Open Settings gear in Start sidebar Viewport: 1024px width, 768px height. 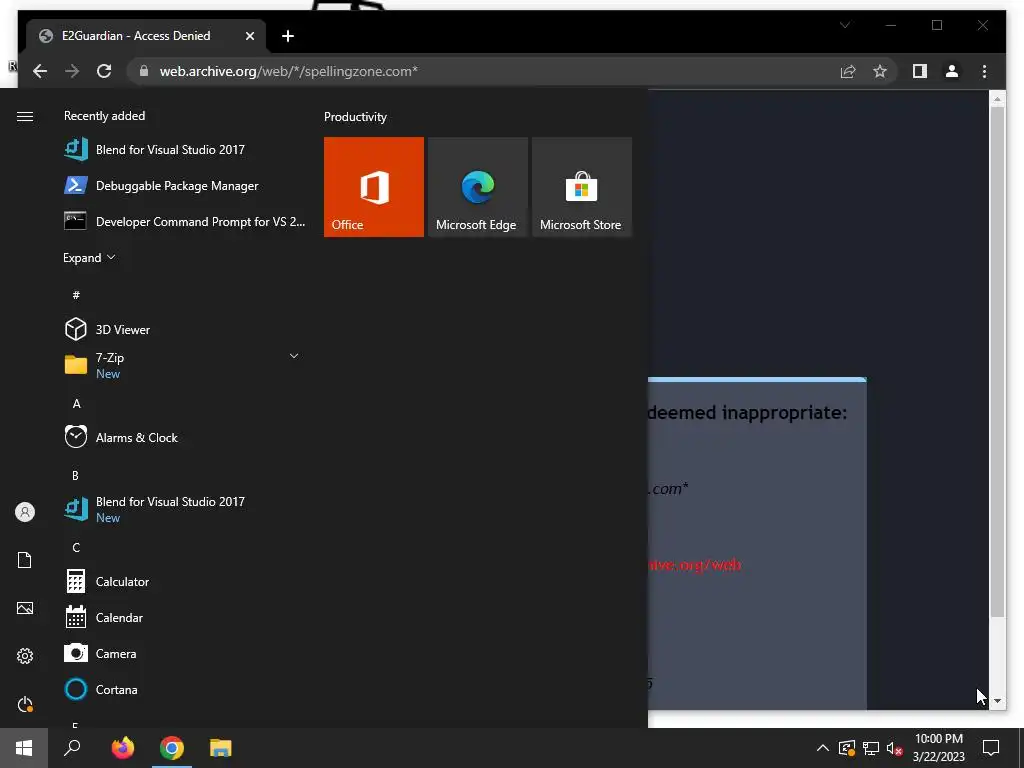[25, 656]
